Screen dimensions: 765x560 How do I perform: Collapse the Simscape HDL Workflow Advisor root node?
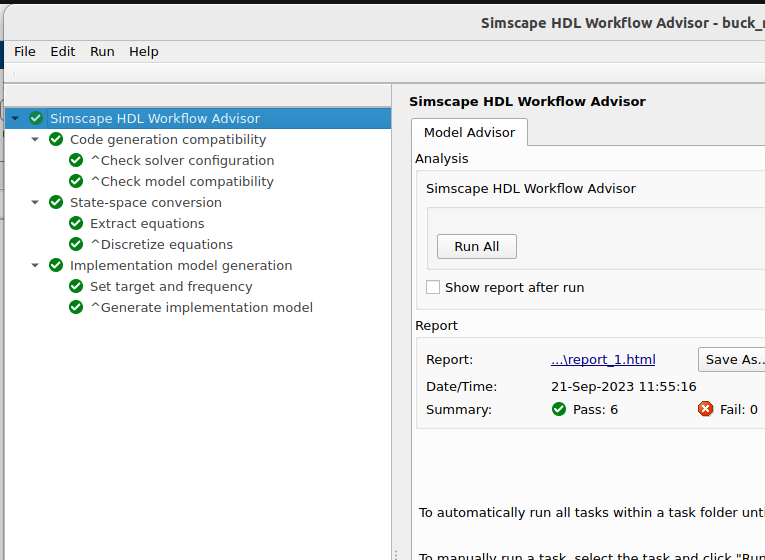[15, 119]
